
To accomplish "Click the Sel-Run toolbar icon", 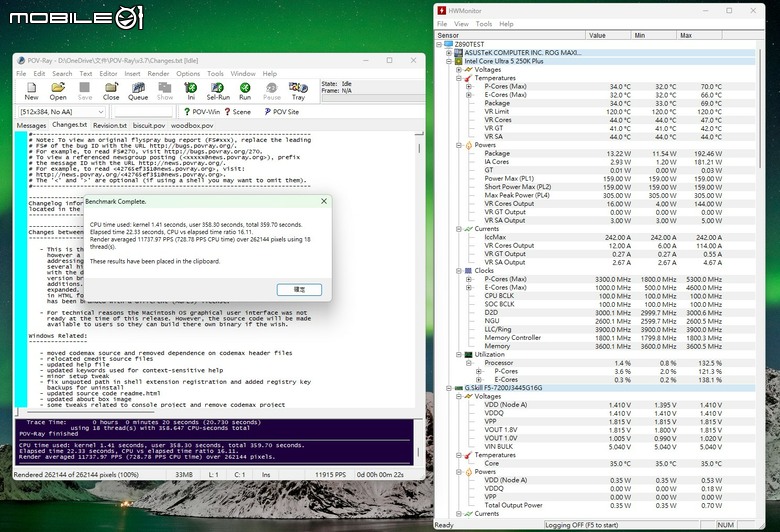I will (x=218, y=91).
